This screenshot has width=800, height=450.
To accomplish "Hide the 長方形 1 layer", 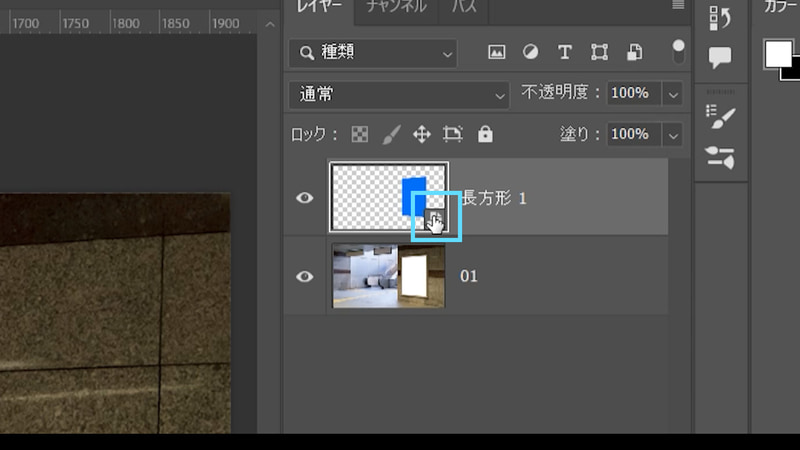I will point(305,197).
